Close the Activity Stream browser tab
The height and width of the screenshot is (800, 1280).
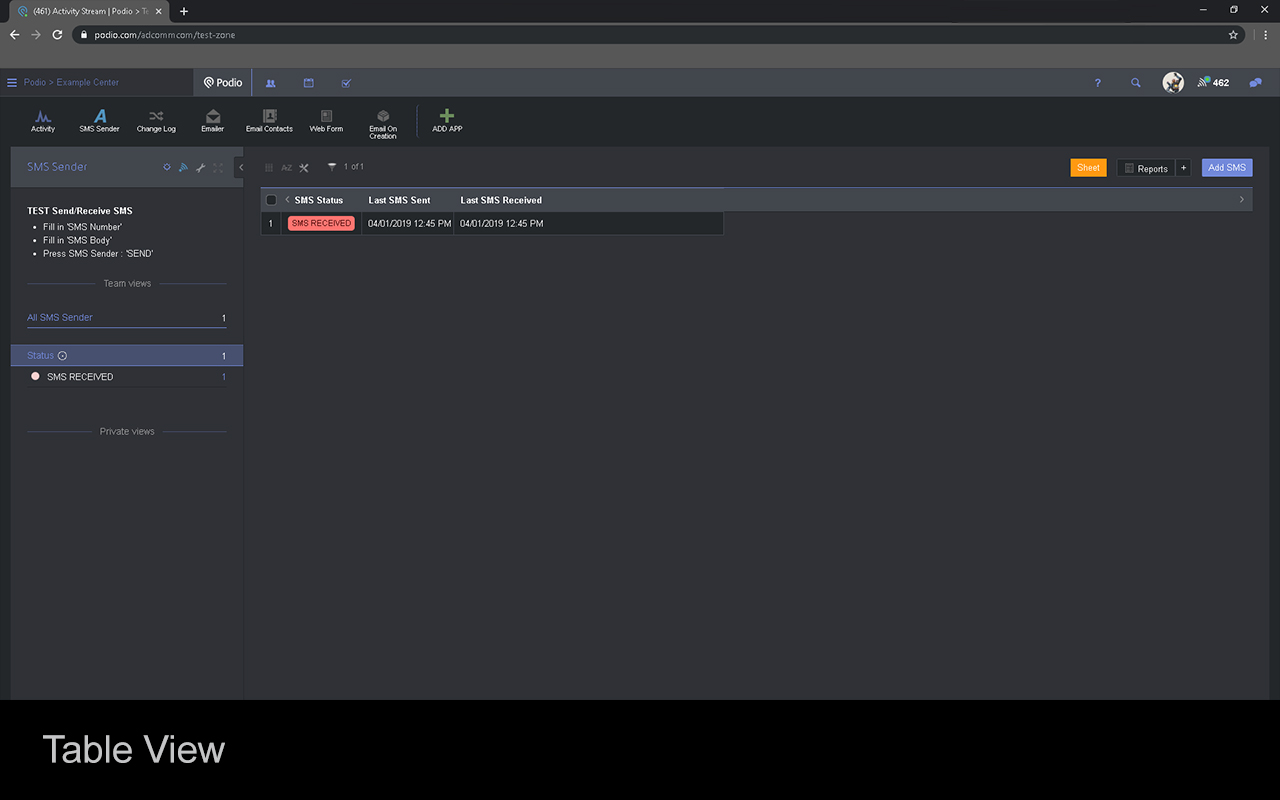pyautogui.click(x=158, y=11)
